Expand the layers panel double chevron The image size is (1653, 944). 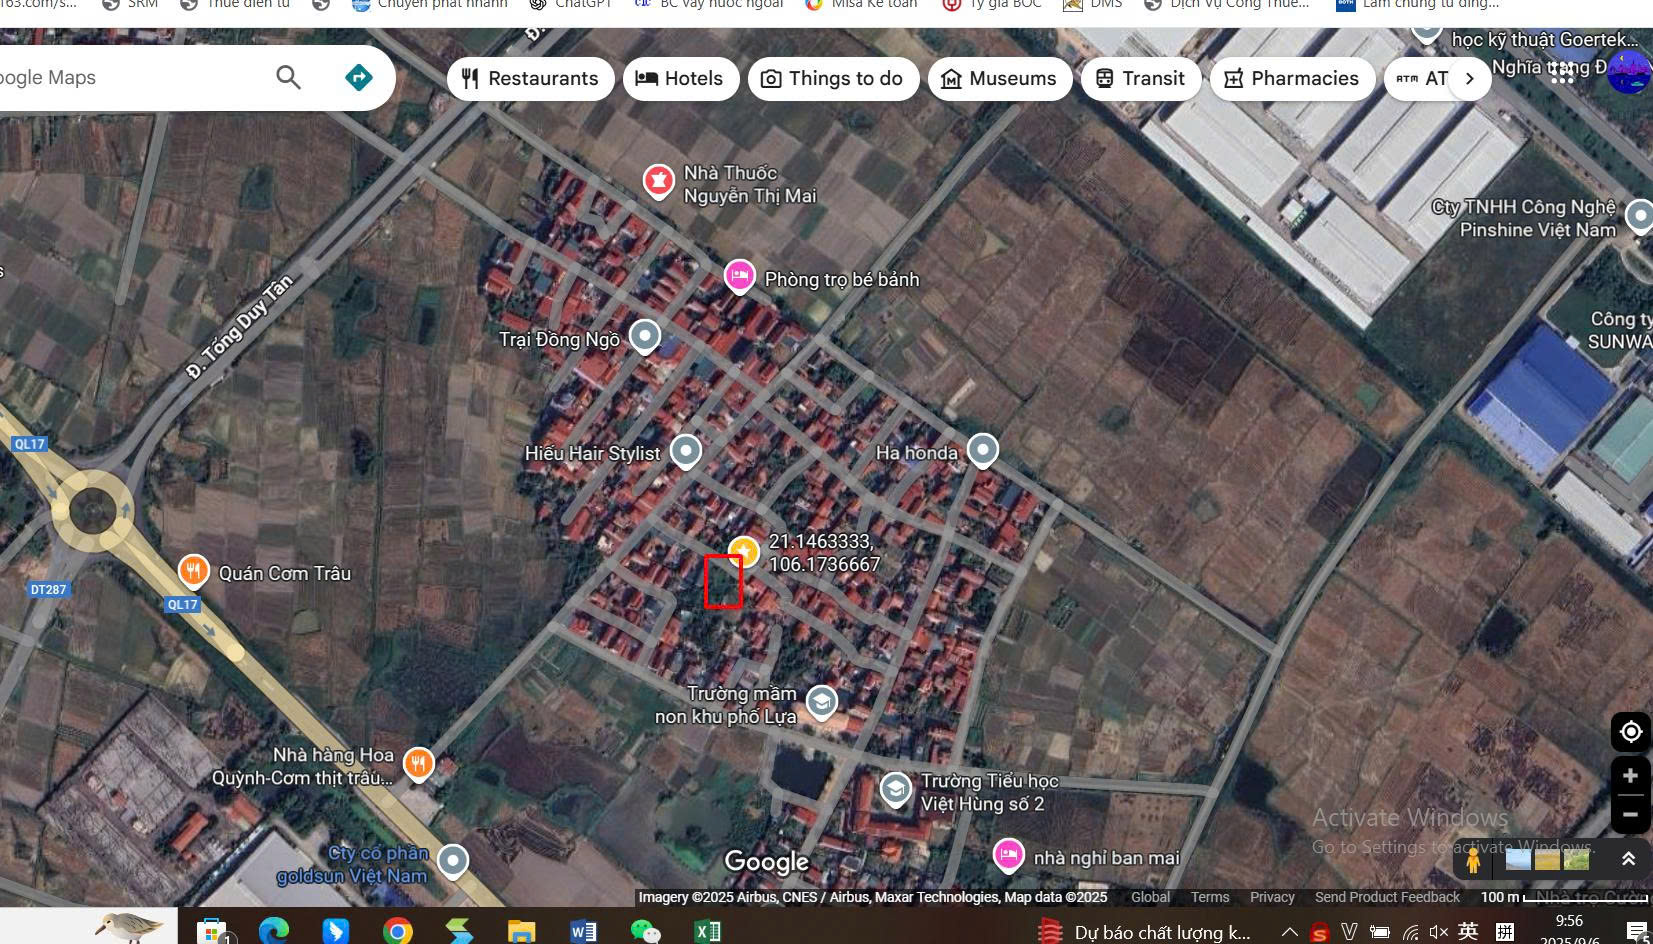point(1628,859)
